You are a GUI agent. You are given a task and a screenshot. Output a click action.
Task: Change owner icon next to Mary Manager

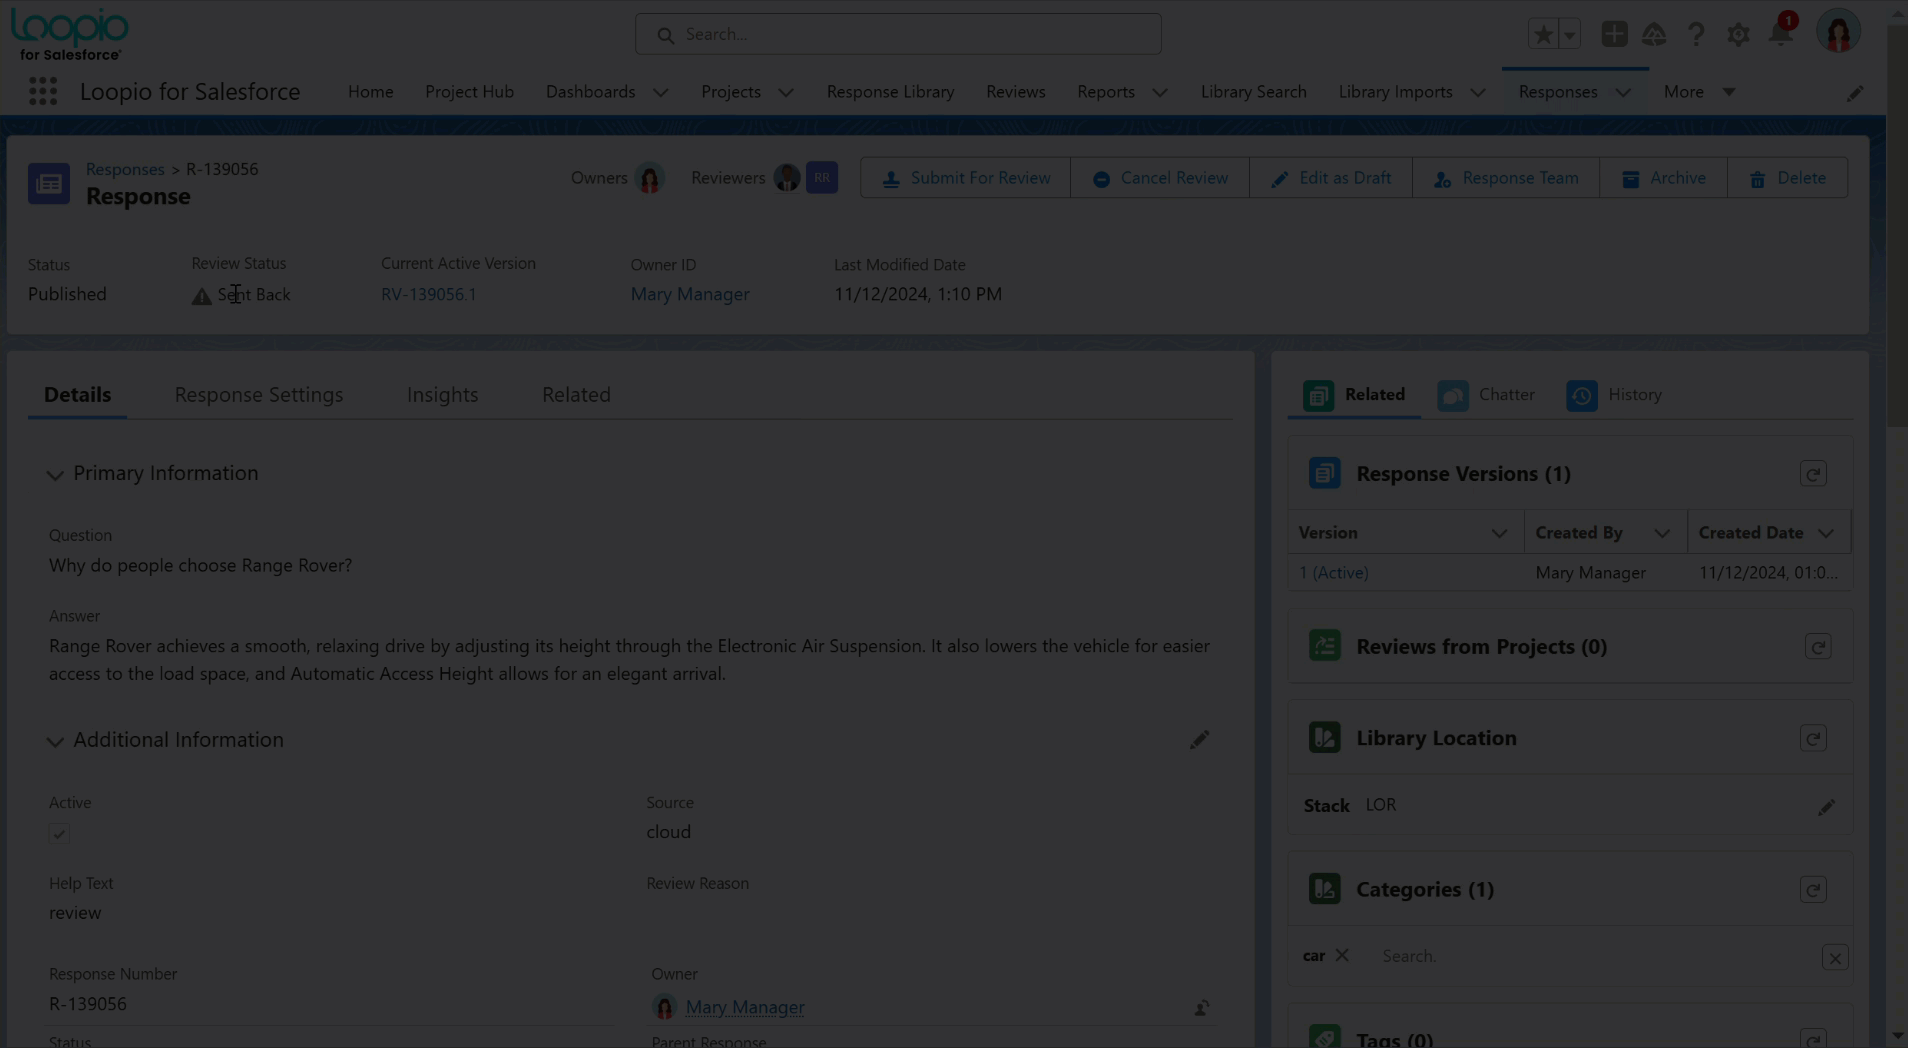click(x=1201, y=1008)
